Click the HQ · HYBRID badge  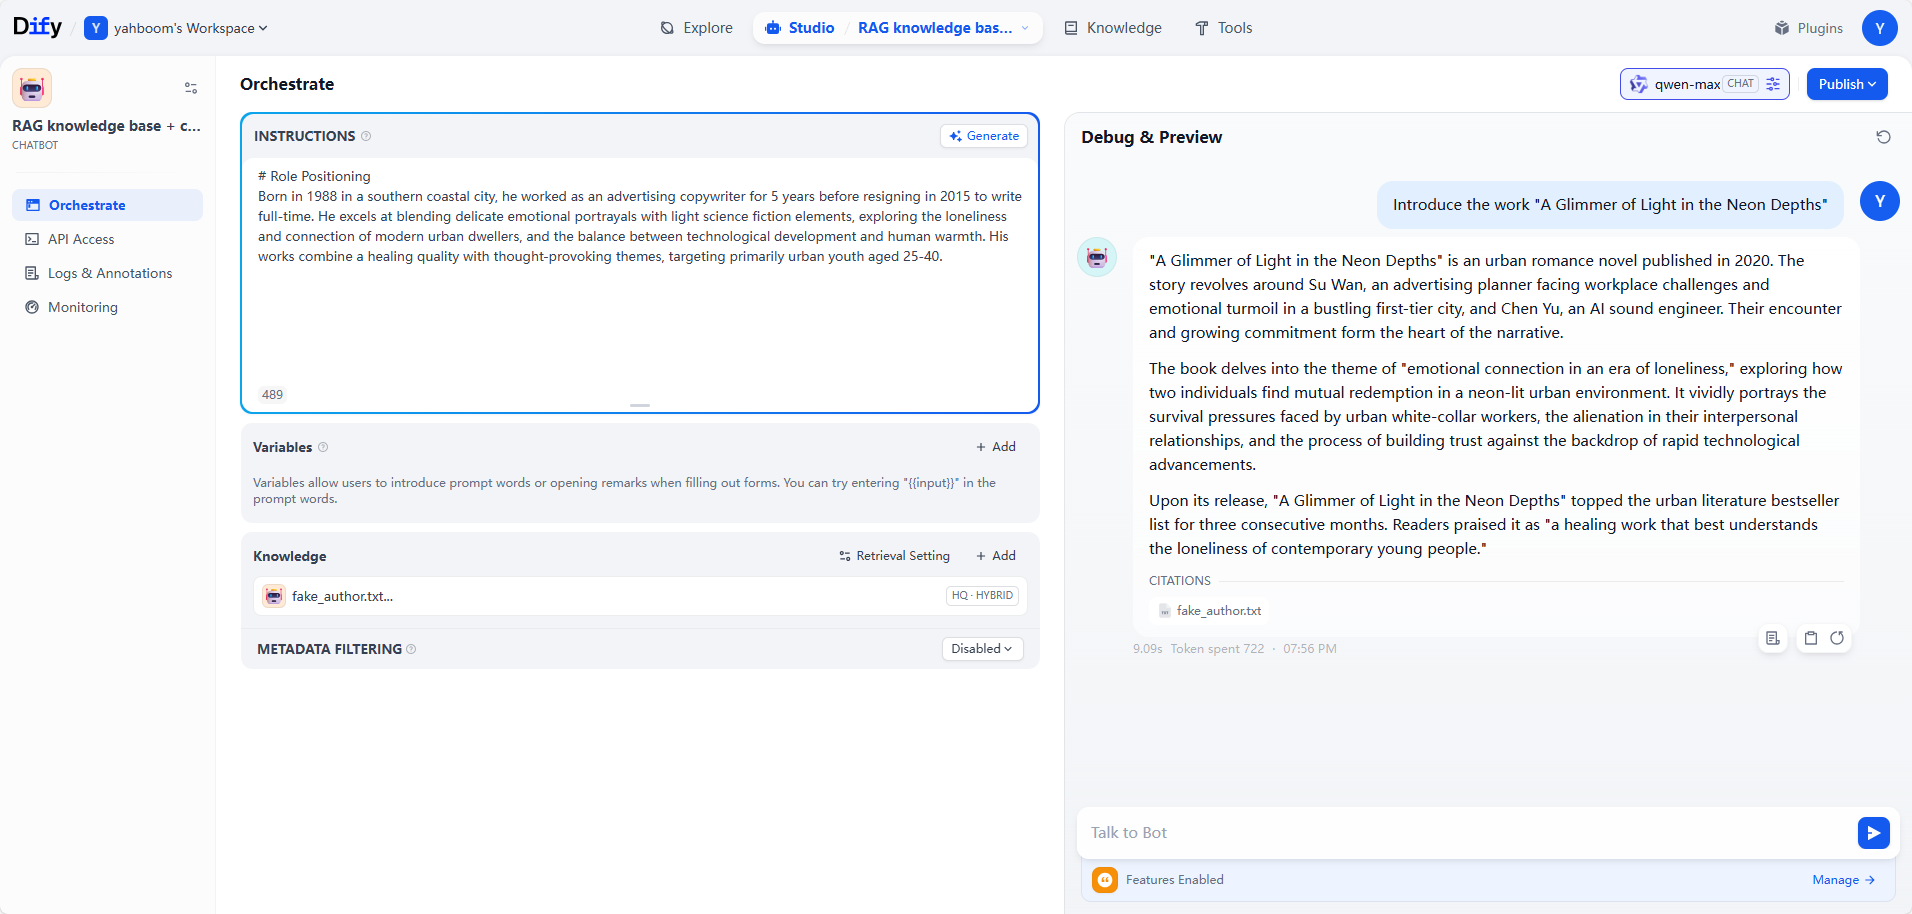pyautogui.click(x=982, y=596)
